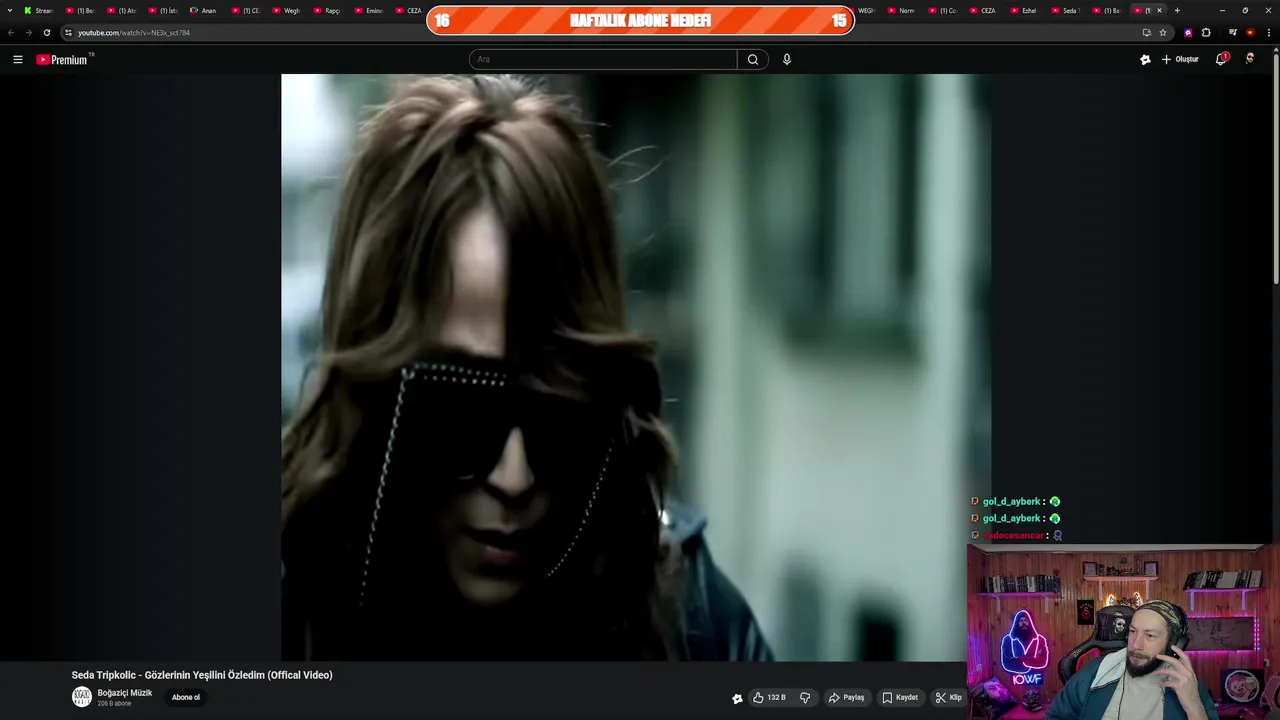1280x720 pixels.
Task: Open the purple extension icon
Action: point(1188,32)
